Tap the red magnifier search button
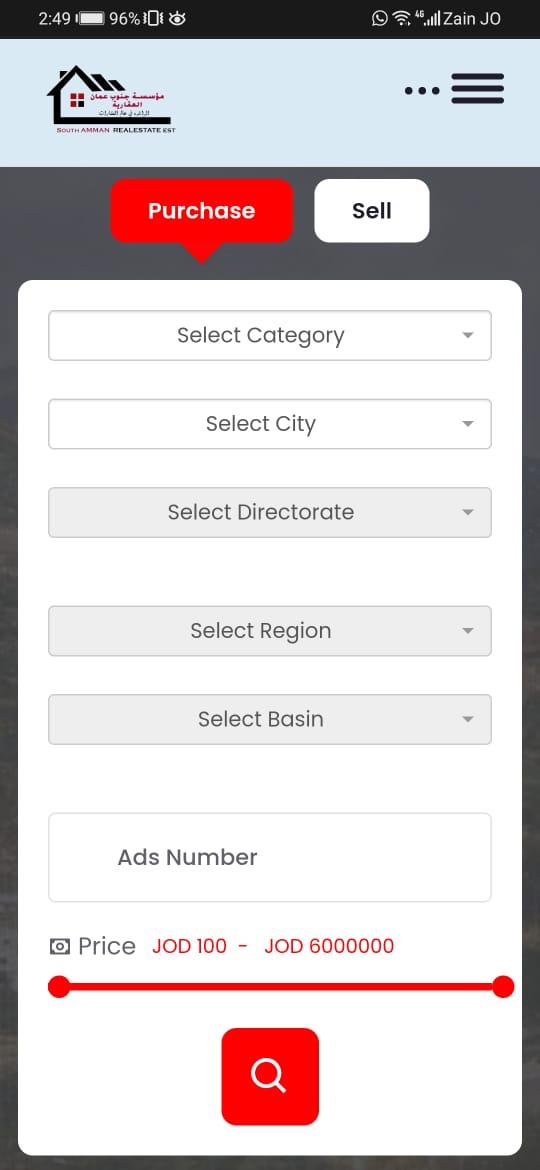Viewport: 540px width, 1170px height. point(270,1076)
